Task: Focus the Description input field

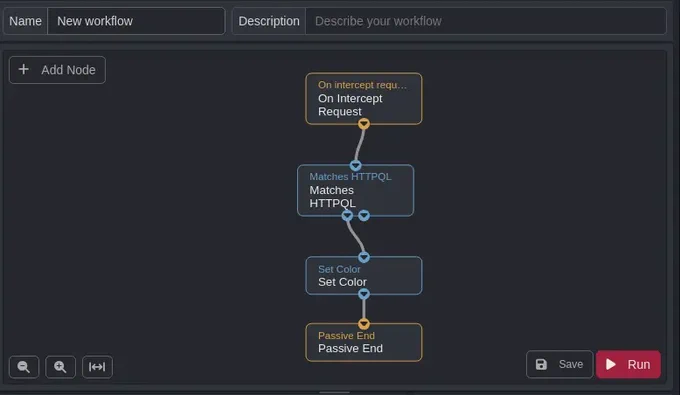Action: (486, 21)
